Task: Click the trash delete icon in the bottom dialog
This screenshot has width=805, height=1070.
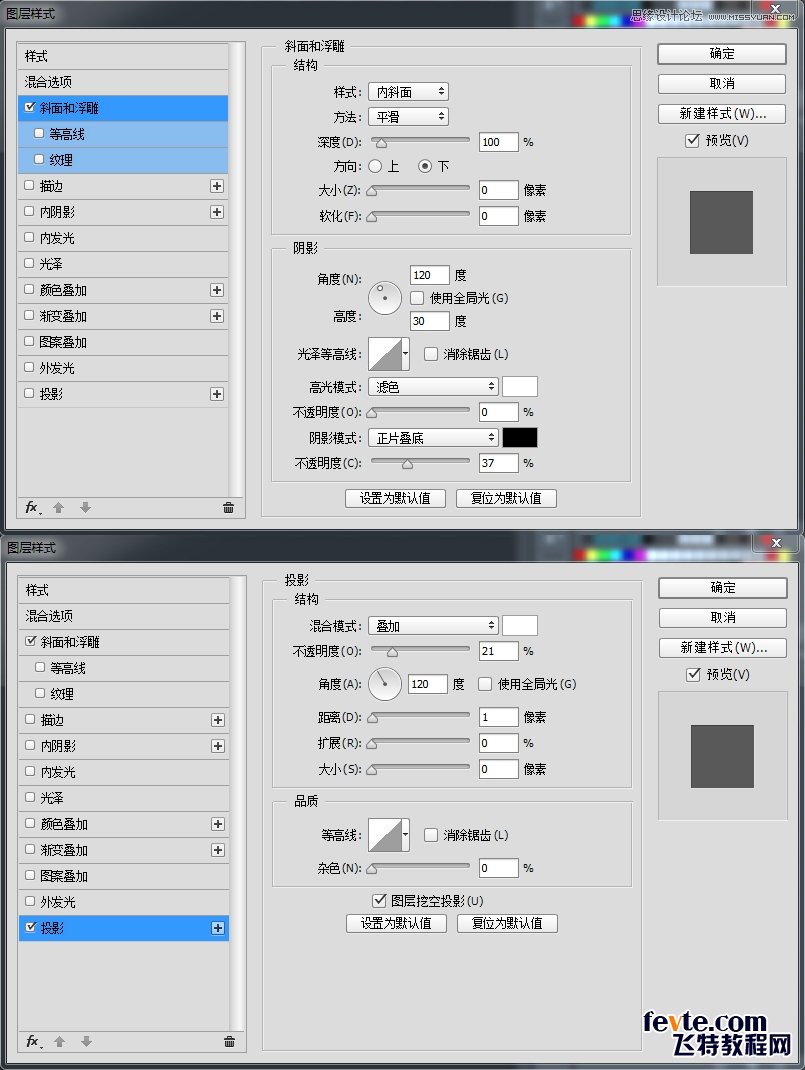Action: pos(229,1041)
